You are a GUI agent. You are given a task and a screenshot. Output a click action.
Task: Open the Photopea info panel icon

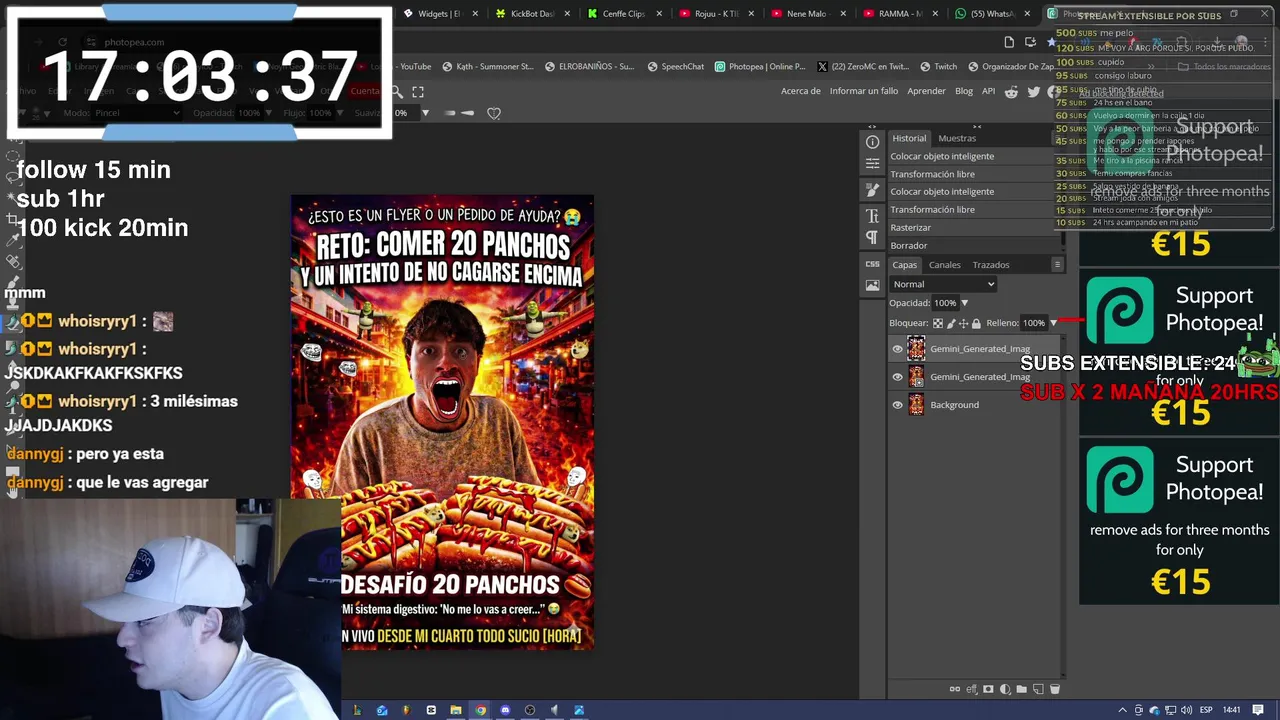[x=872, y=142]
